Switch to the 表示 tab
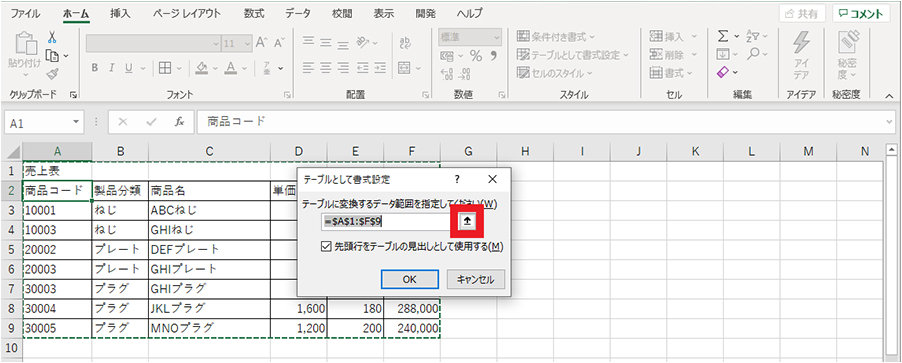902x363 pixels. click(383, 14)
